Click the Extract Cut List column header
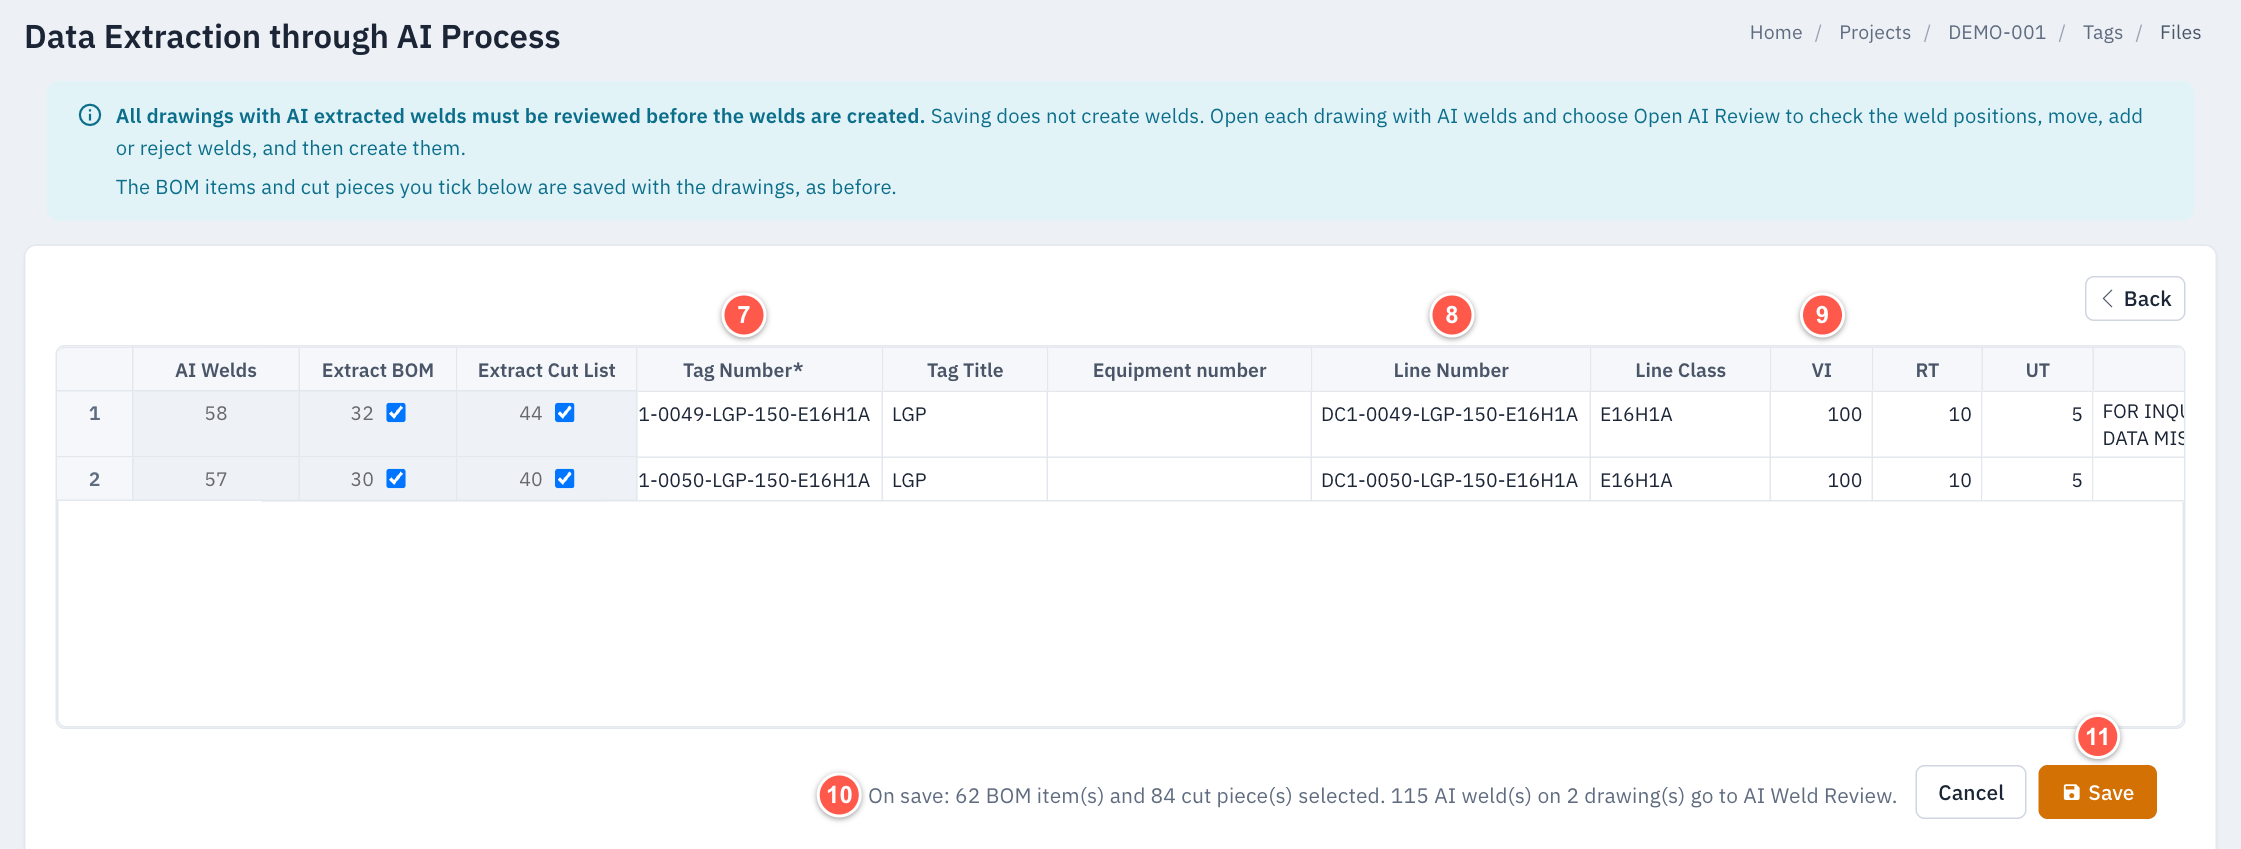Viewport: 2241px width, 849px height. [x=547, y=370]
